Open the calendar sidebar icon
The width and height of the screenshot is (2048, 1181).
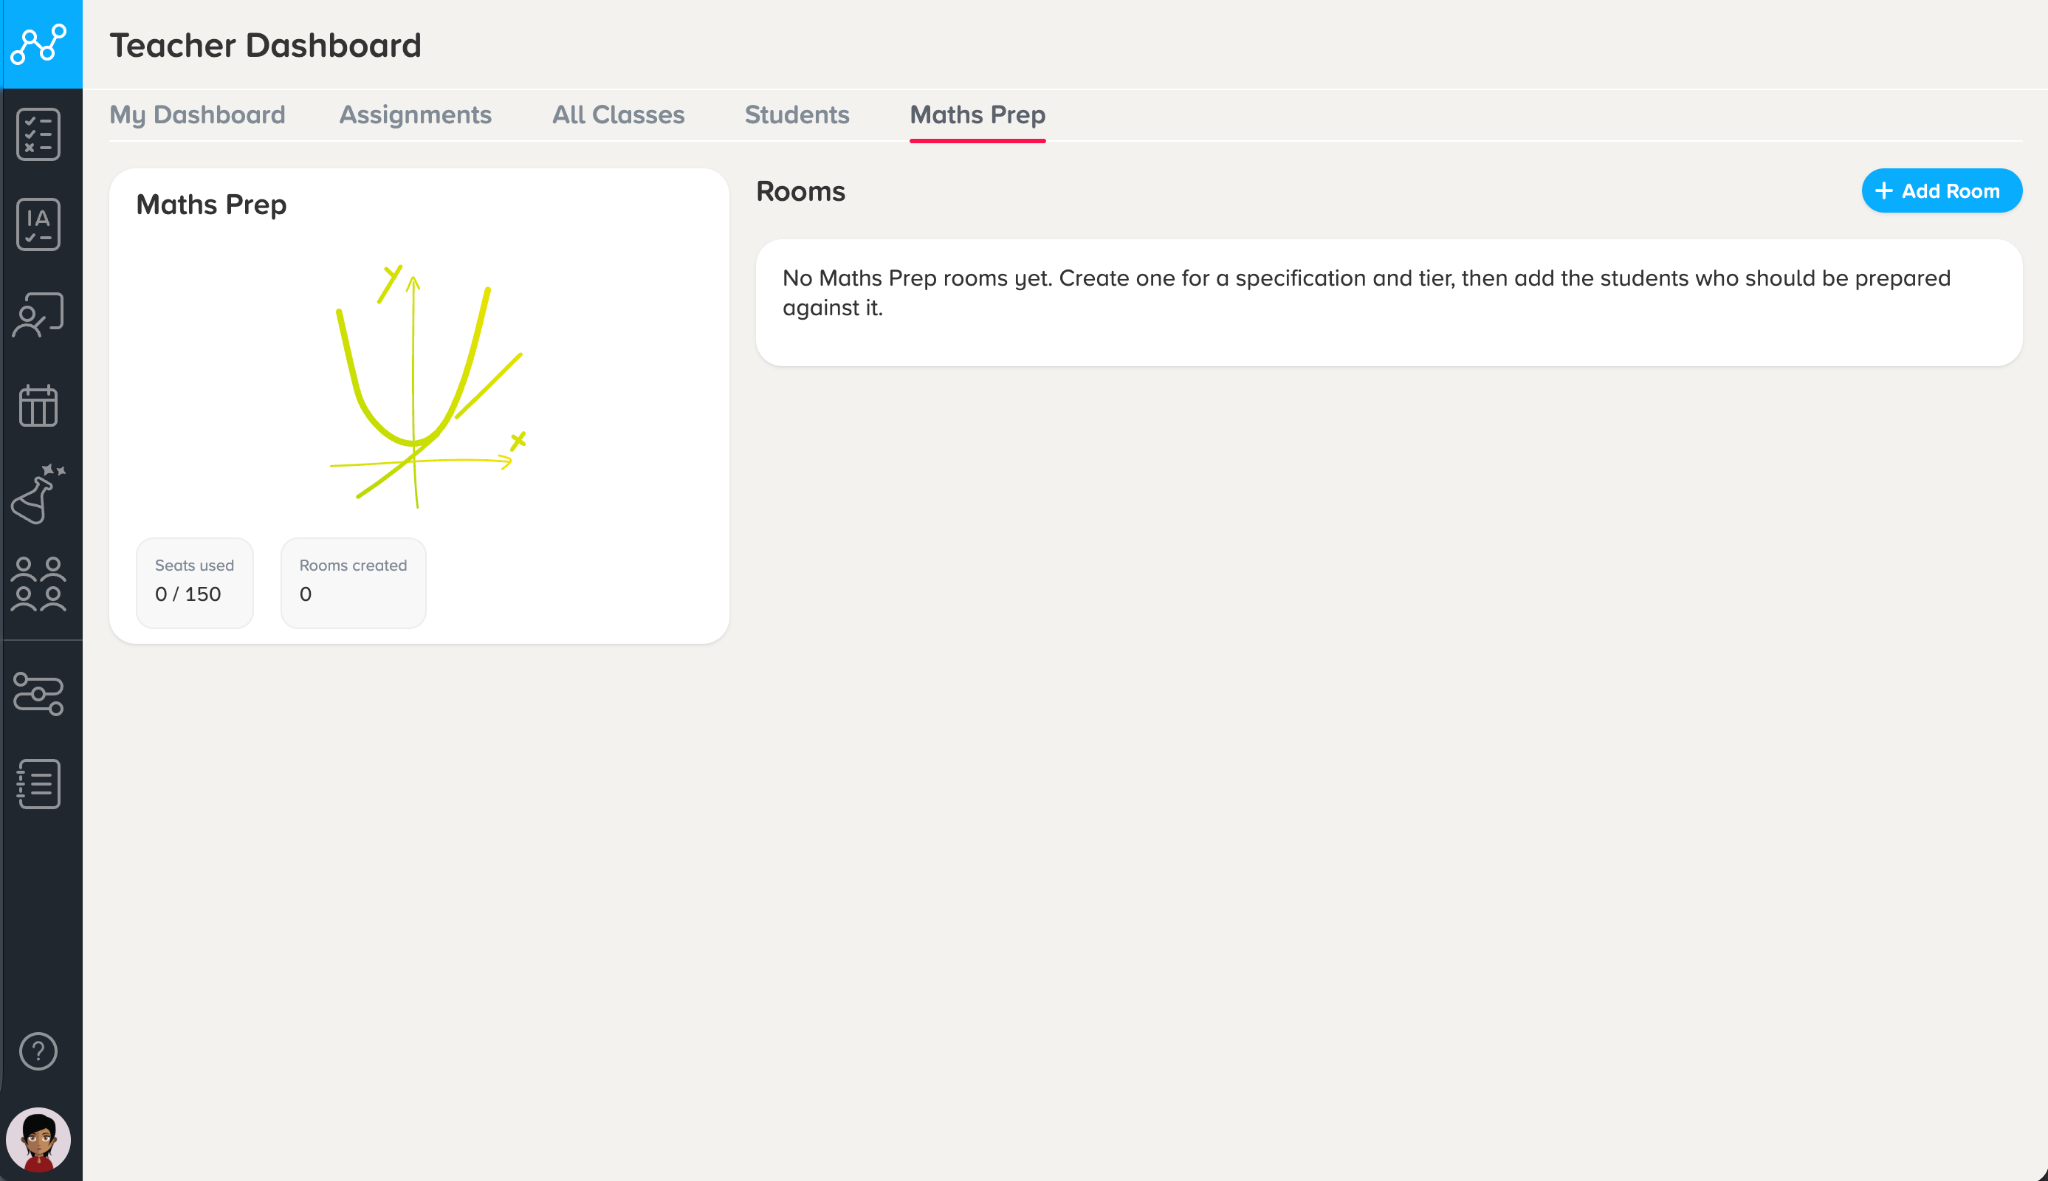[x=39, y=405]
